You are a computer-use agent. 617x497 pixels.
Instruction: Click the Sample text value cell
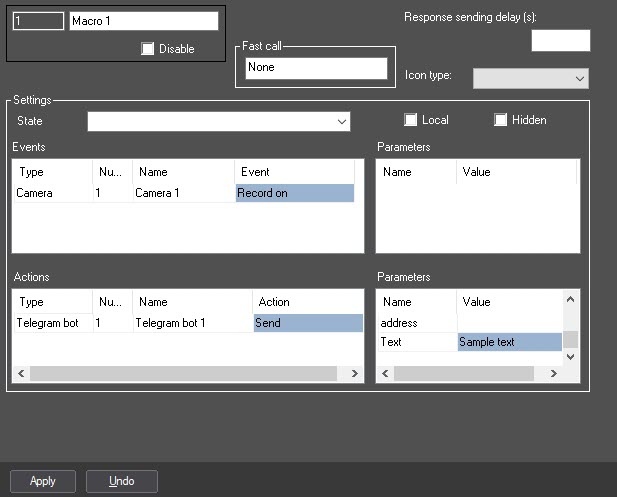click(x=510, y=342)
